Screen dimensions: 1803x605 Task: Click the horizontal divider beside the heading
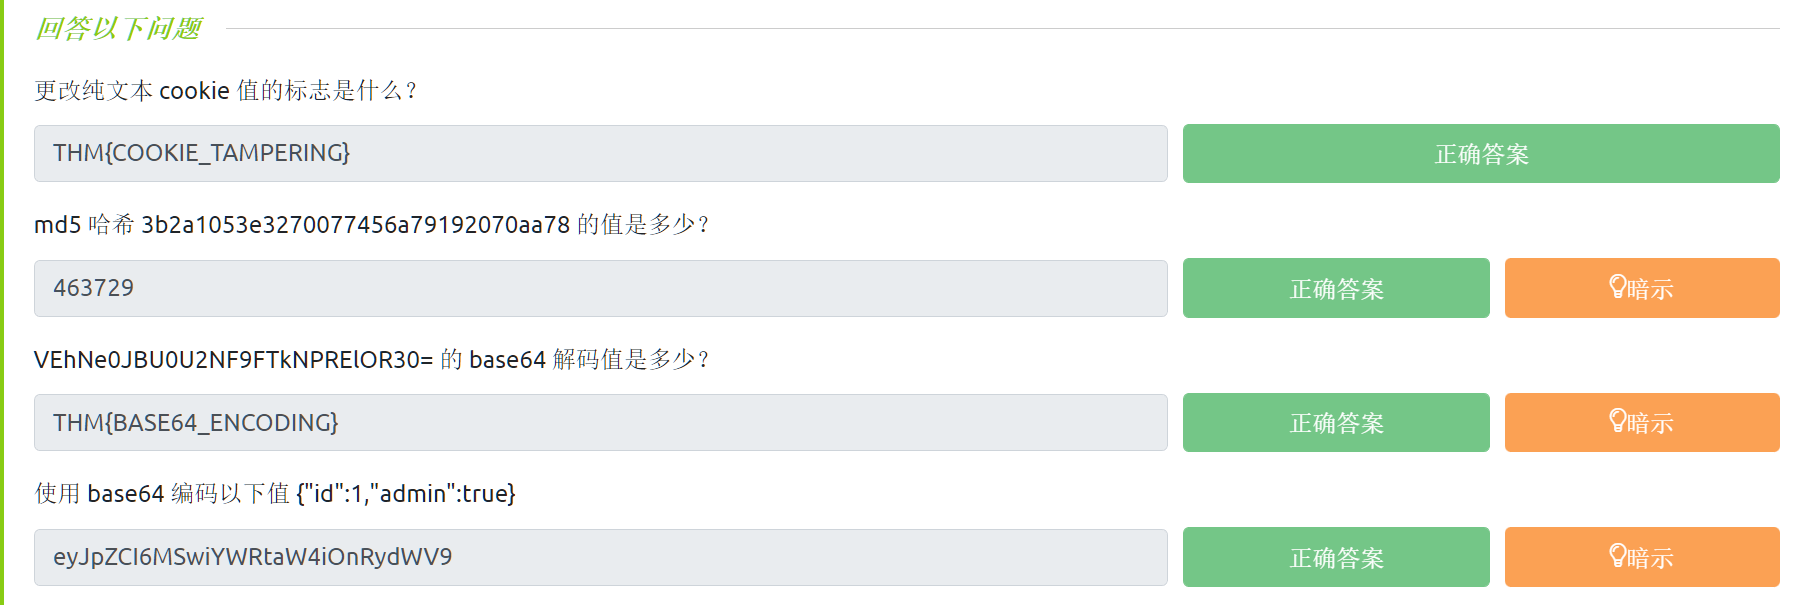coord(1000,29)
